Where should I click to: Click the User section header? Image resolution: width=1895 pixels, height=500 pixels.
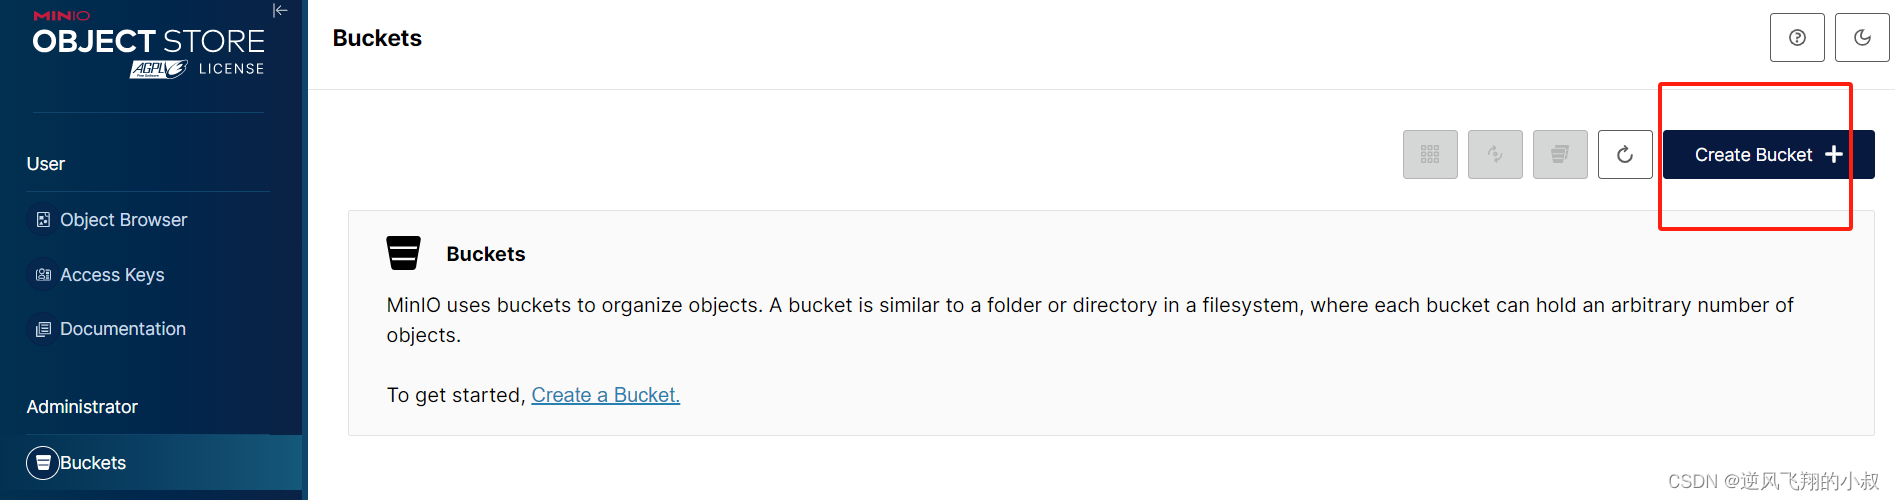pos(46,164)
